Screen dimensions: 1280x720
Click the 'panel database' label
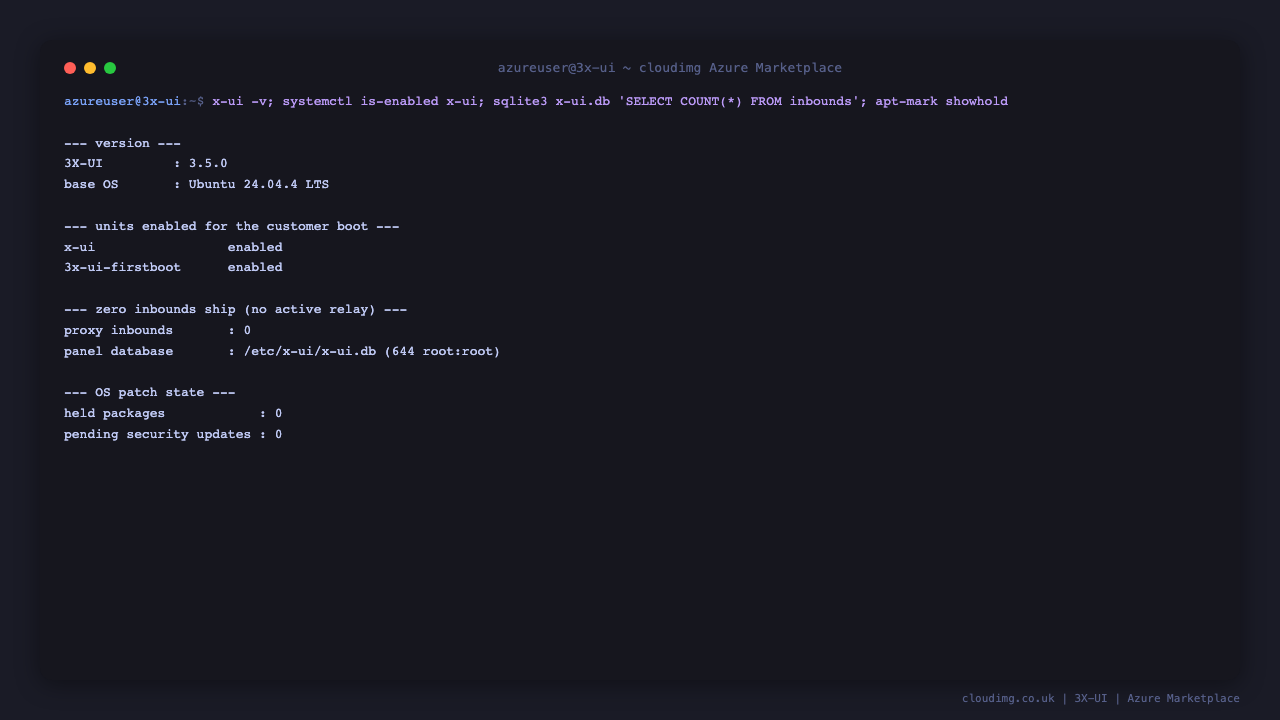118,351
